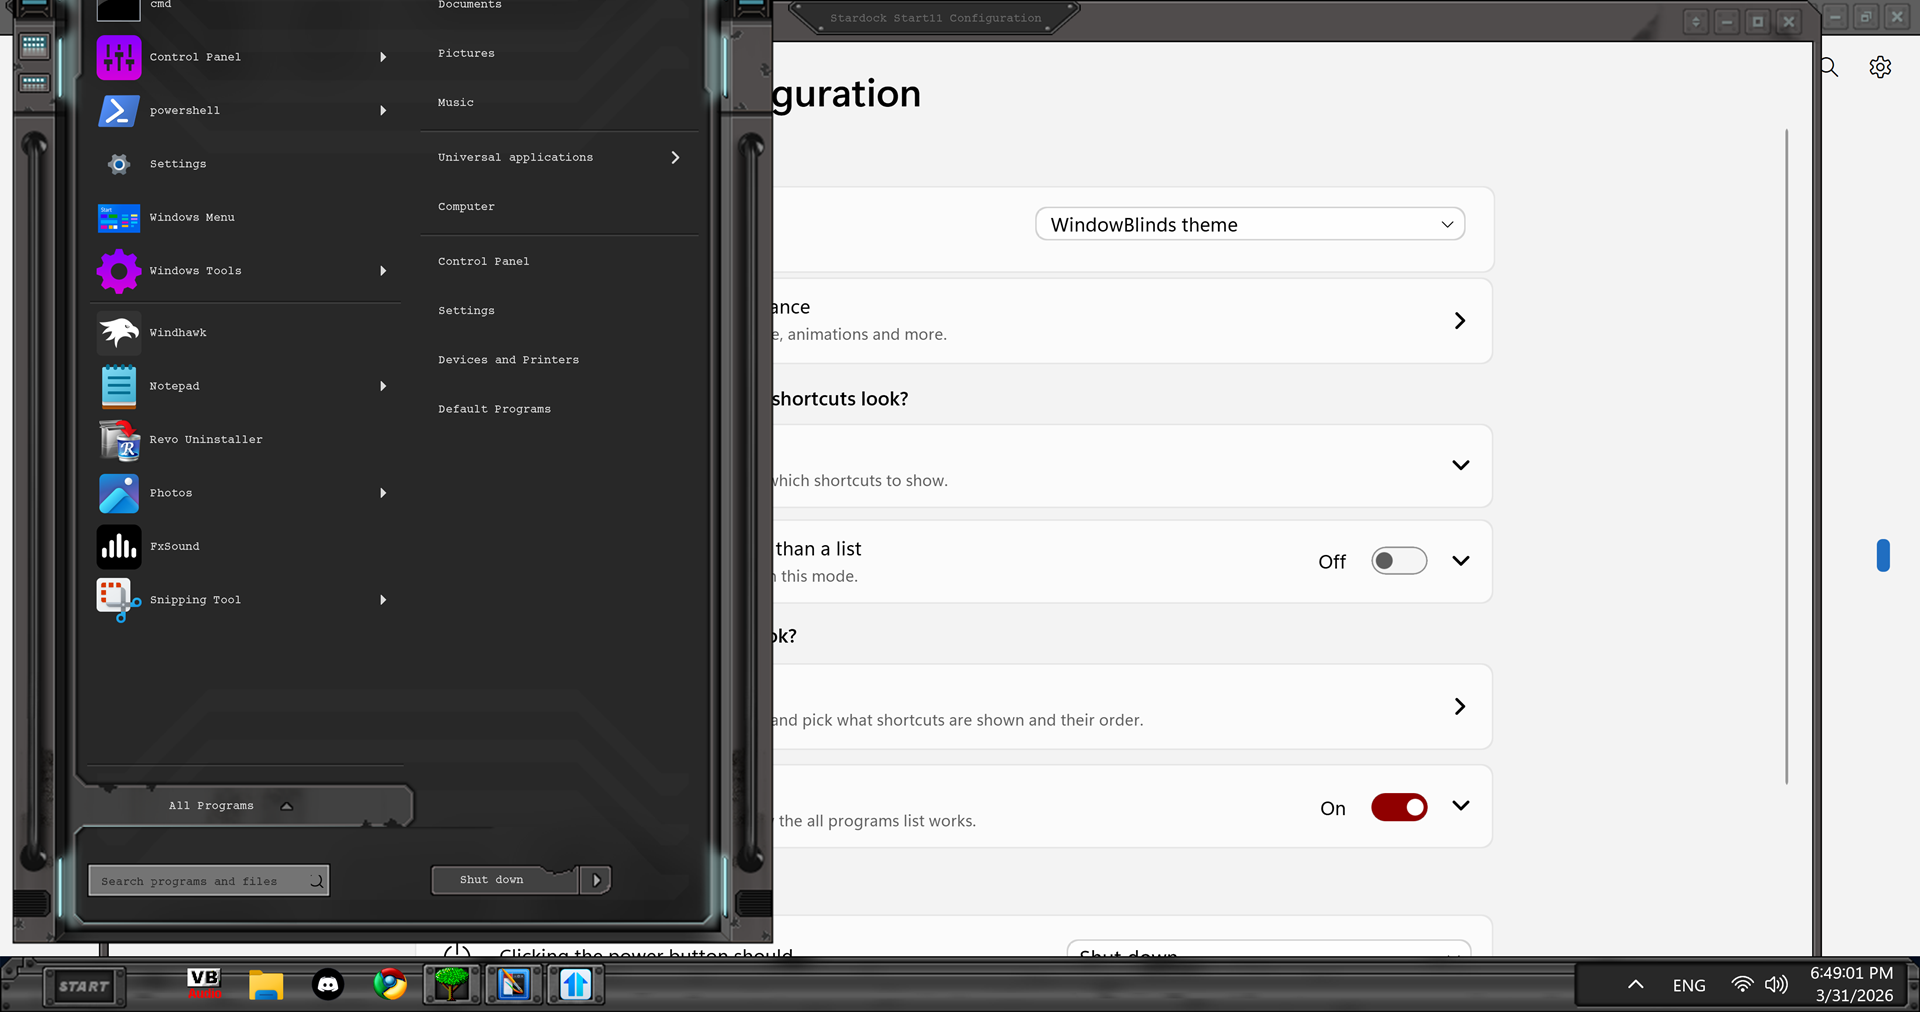Open the WindowBlinds theme dropdown
The width and height of the screenshot is (1920, 1012).
pyautogui.click(x=1249, y=224)
